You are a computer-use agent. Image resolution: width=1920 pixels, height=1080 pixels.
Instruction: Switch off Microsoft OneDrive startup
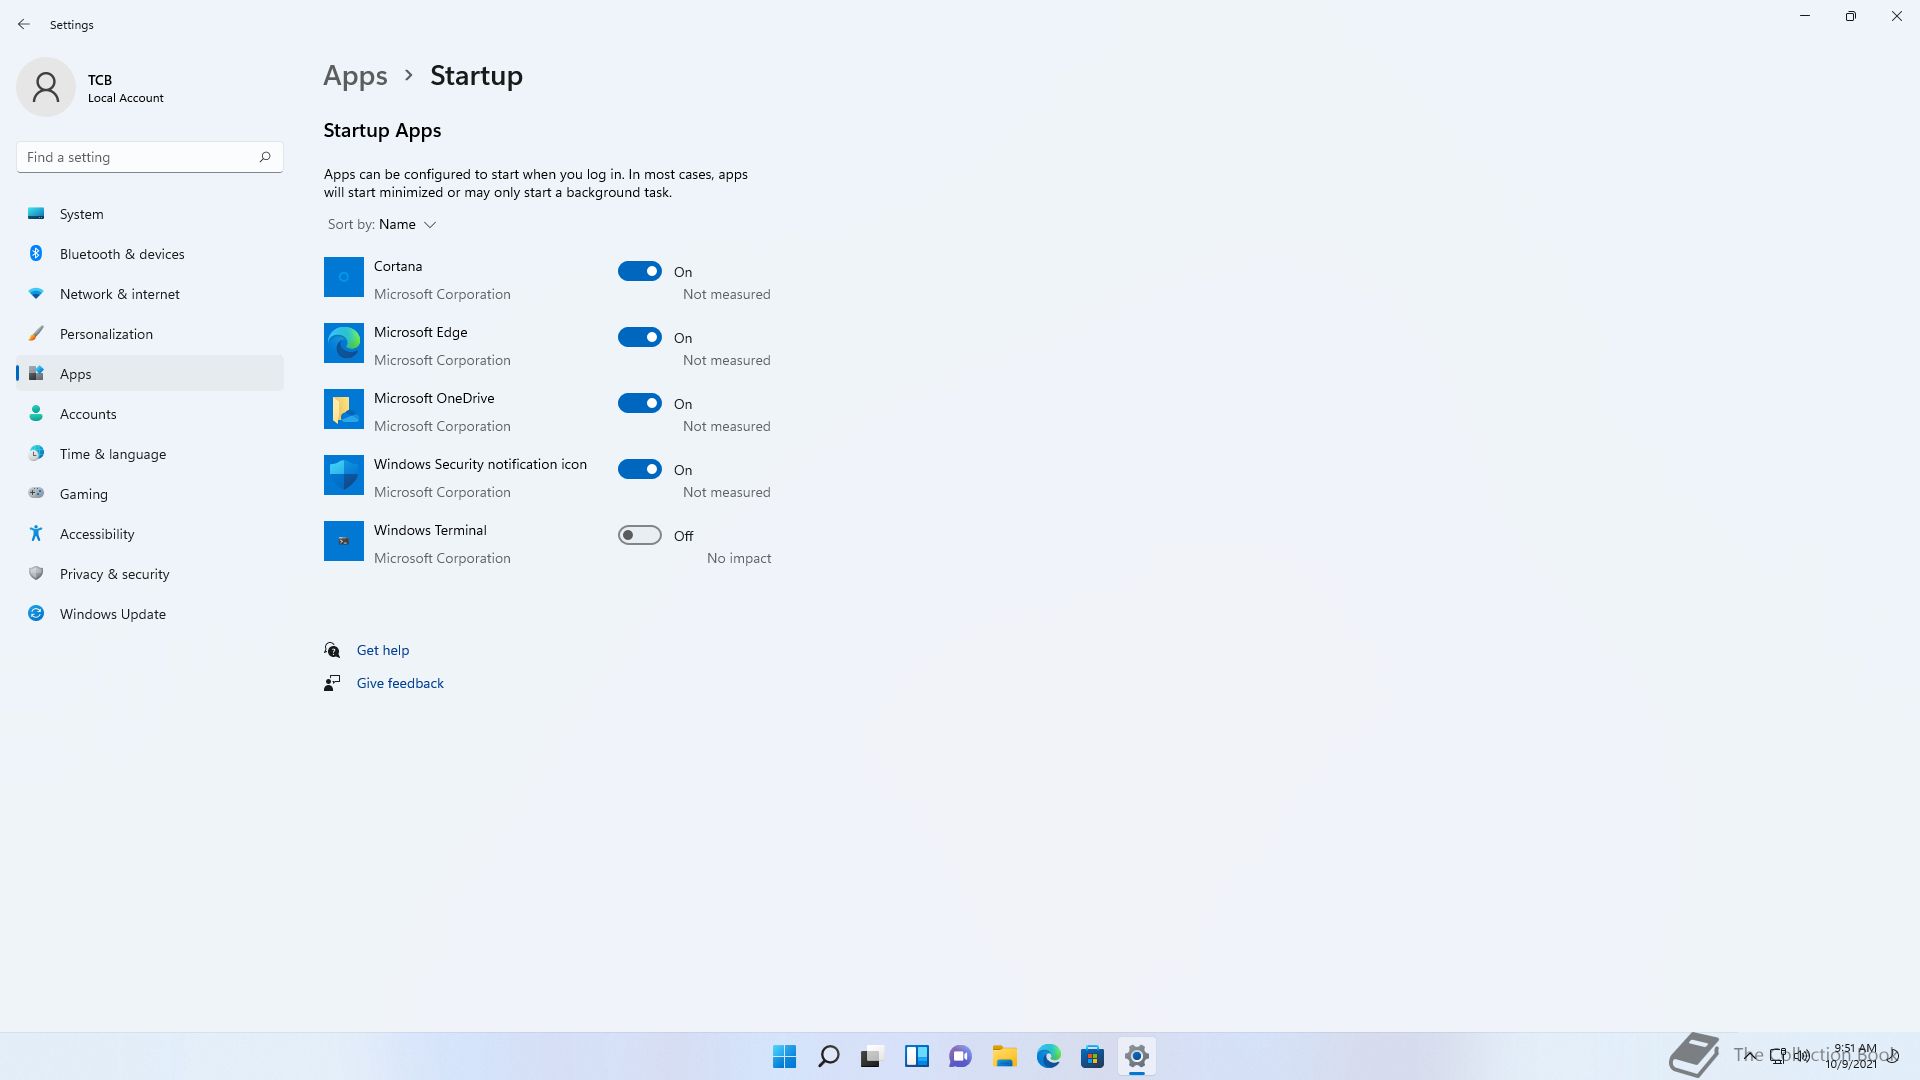[640, 403]
